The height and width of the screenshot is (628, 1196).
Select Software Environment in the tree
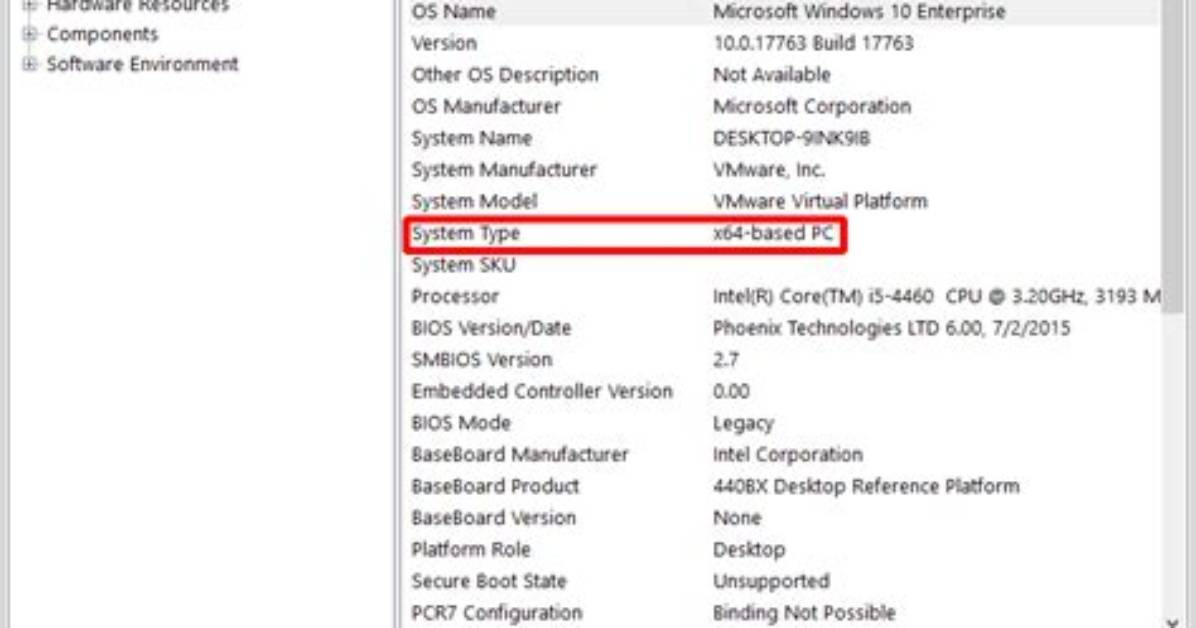coord(143,64)
